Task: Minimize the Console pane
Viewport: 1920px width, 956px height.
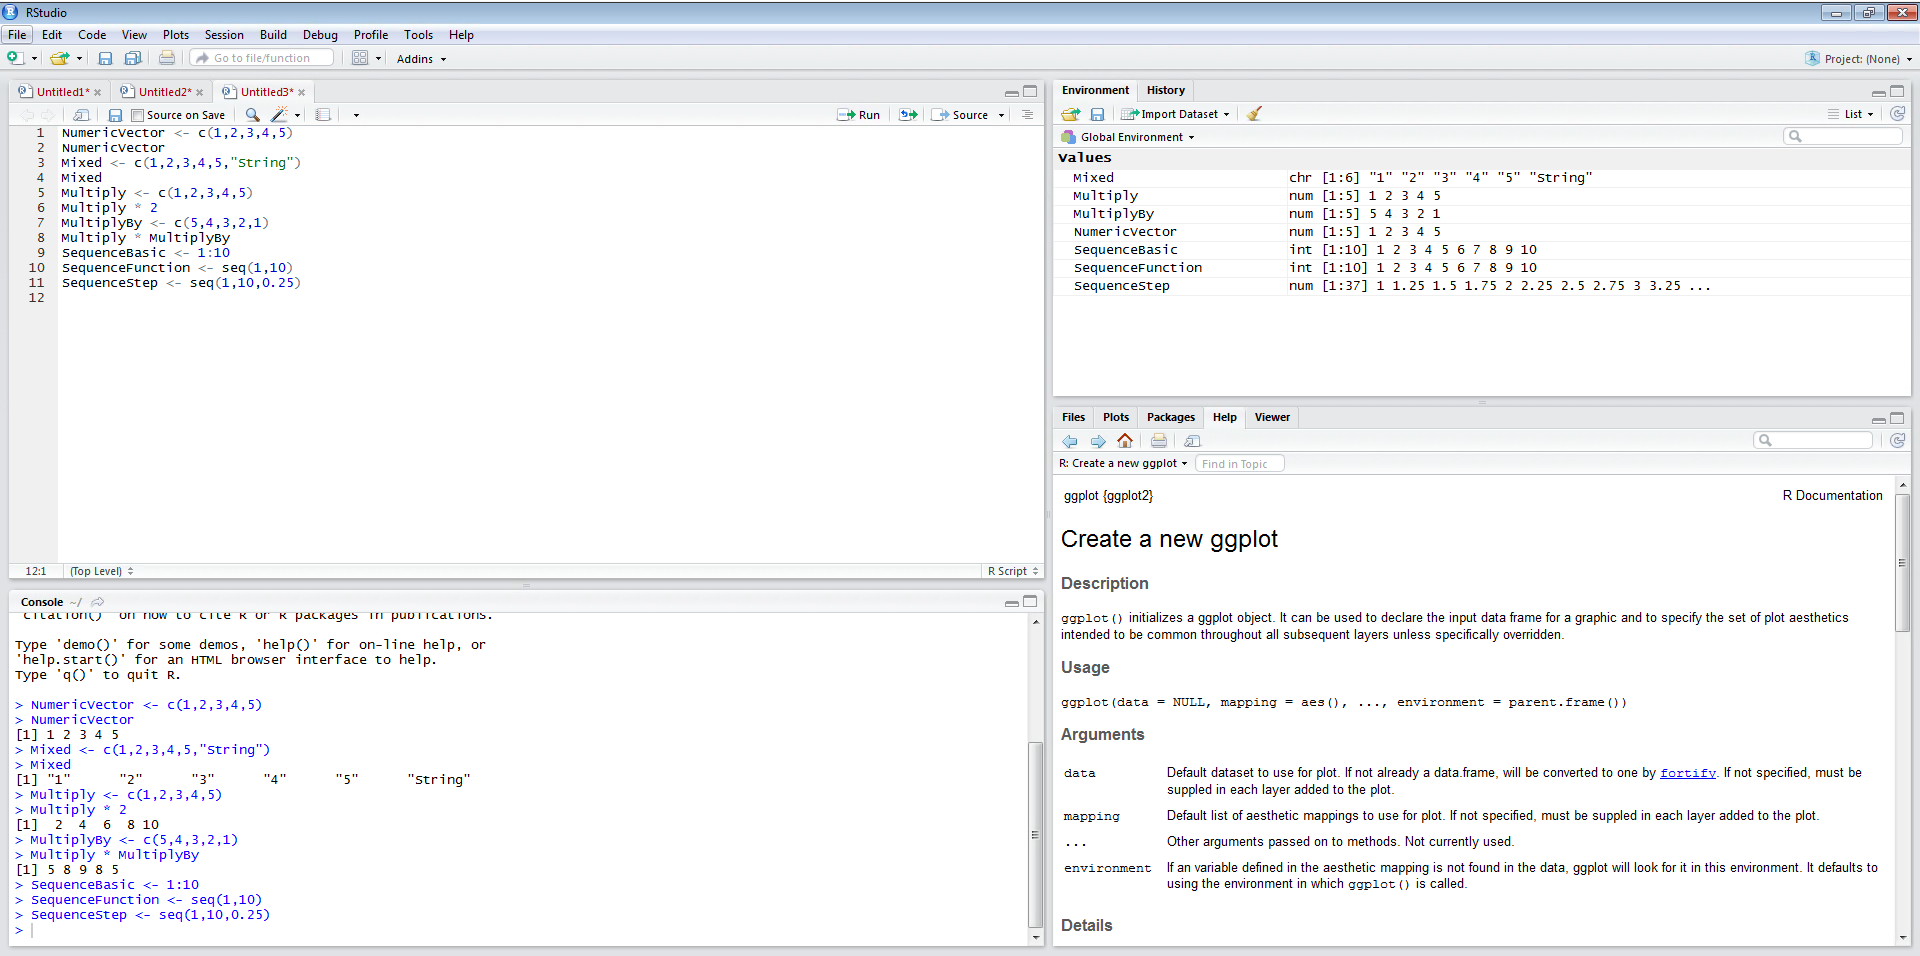Action: (1012, 602)
